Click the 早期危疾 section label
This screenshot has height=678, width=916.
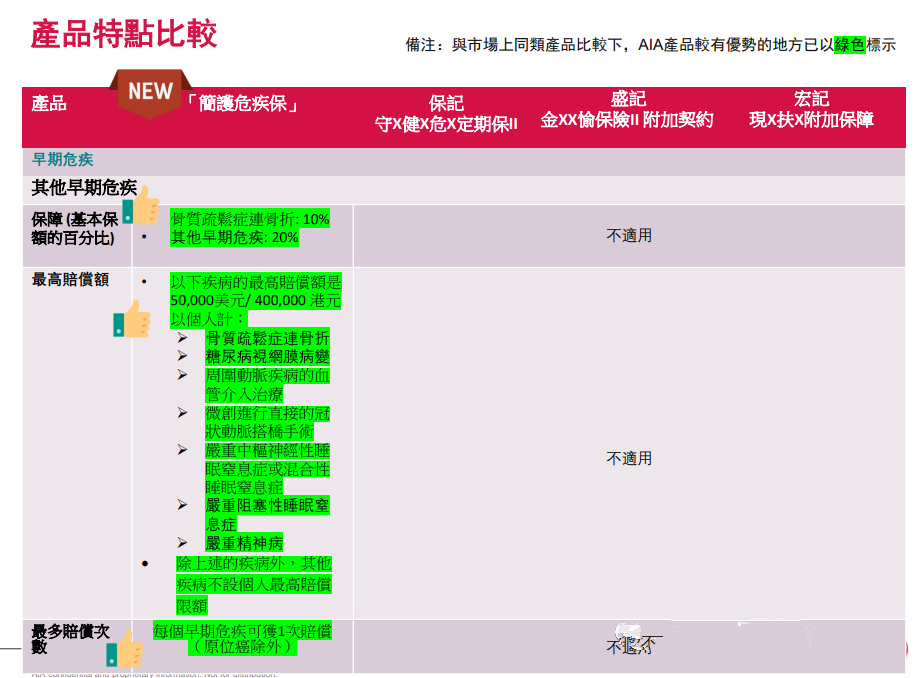click(x=63, y=159)
